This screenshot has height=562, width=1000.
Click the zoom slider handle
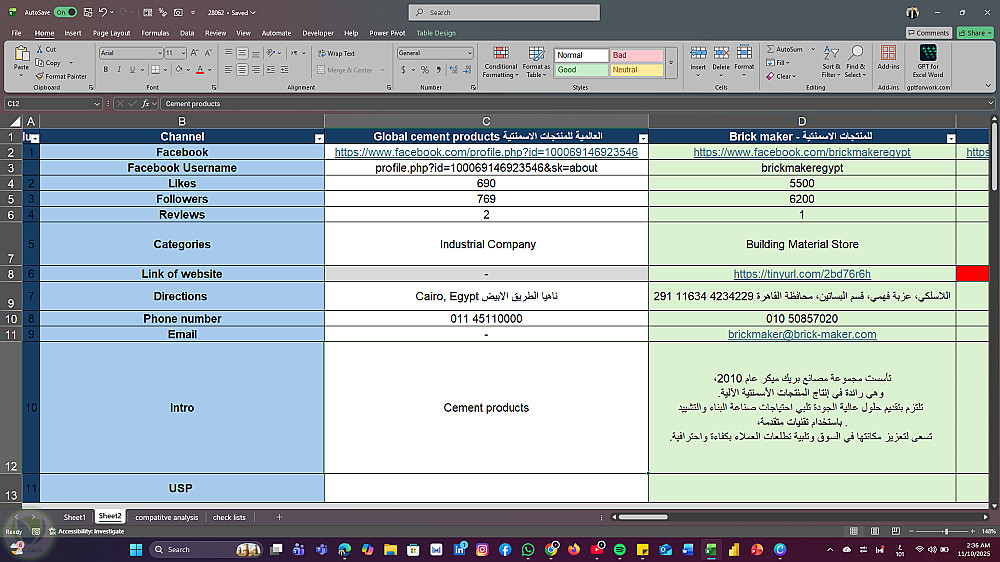[x=946, y=531]
